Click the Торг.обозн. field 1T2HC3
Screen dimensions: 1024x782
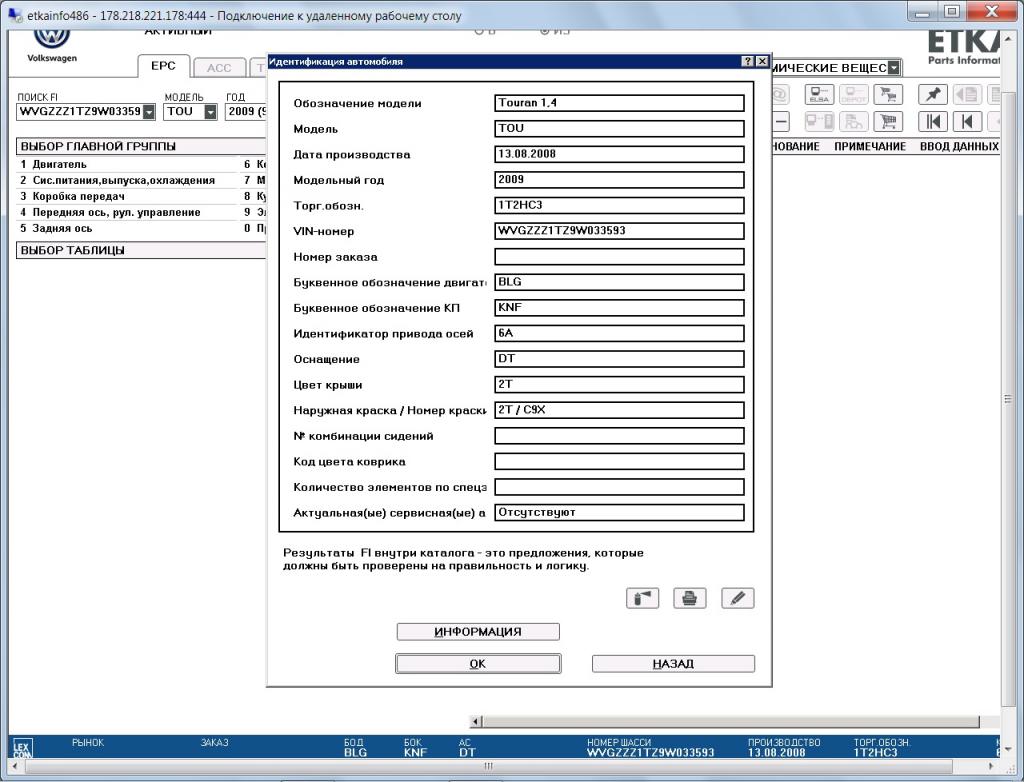pyautogui.click(x=619, y=205)
